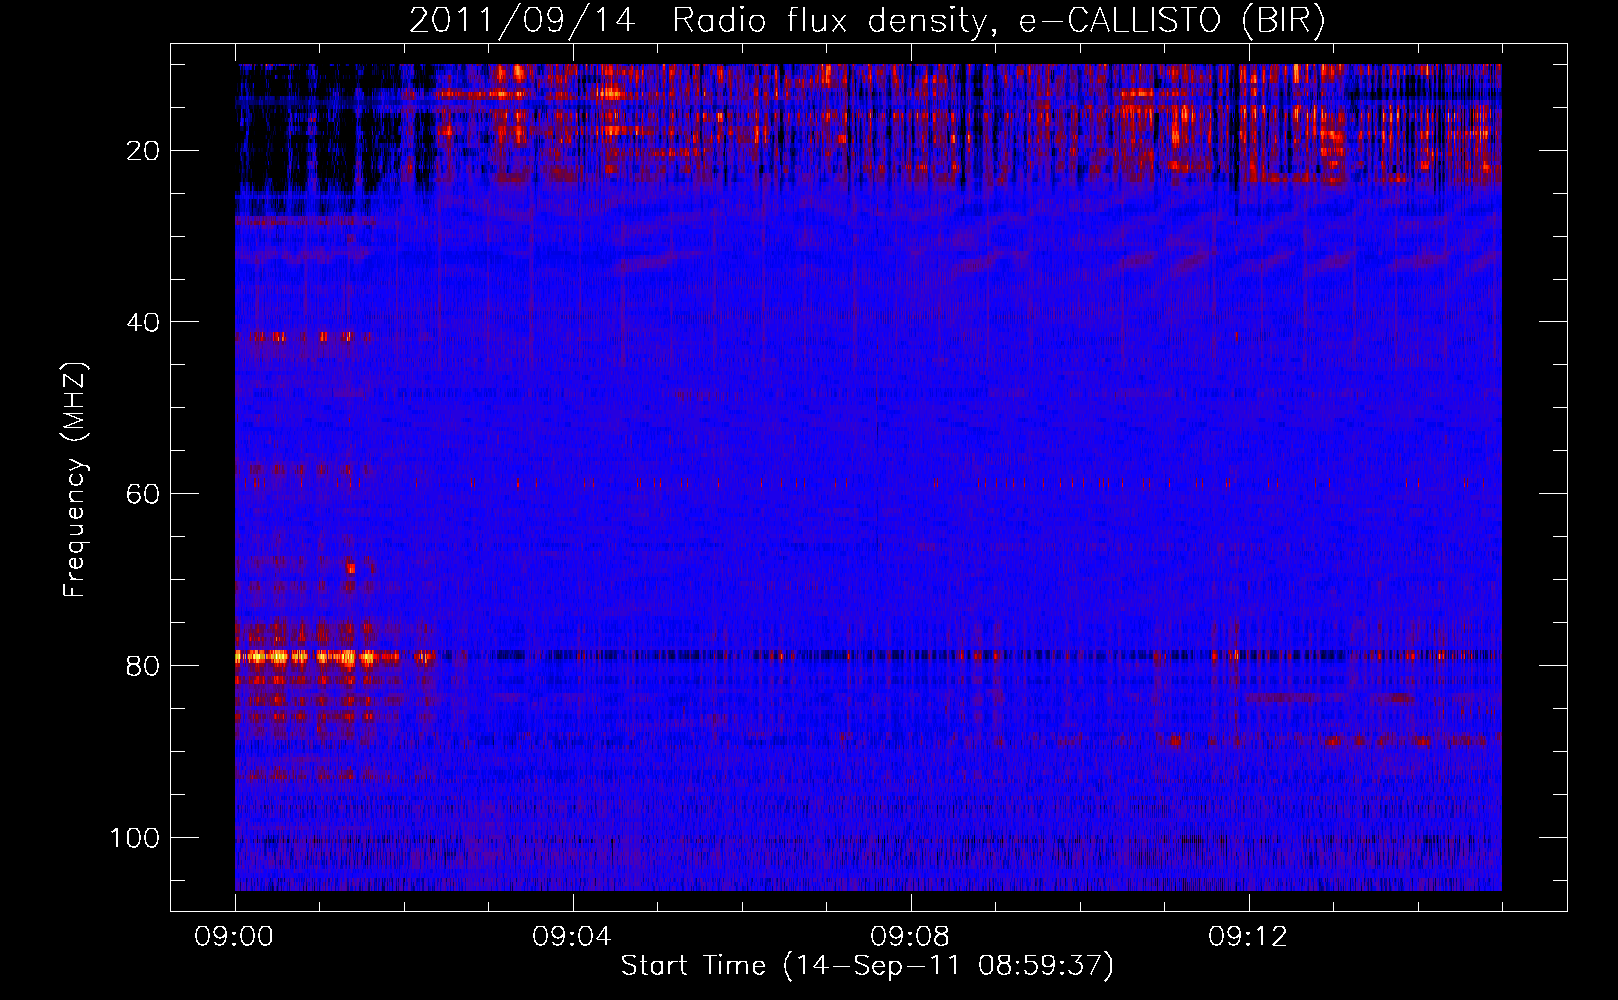
Task: Click the 100 frequency tick label
Action: tap(136, 838)
